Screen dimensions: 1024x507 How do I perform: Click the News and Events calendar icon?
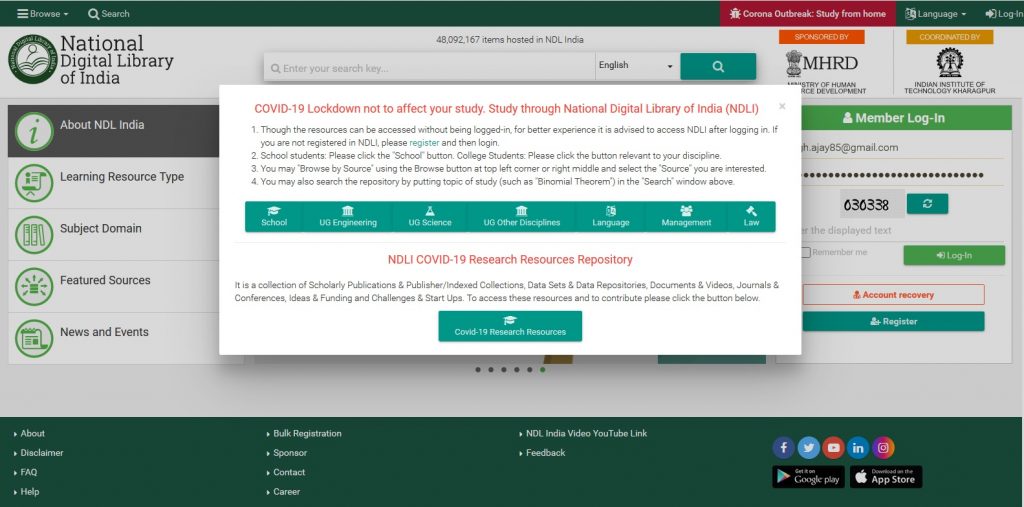33,338
